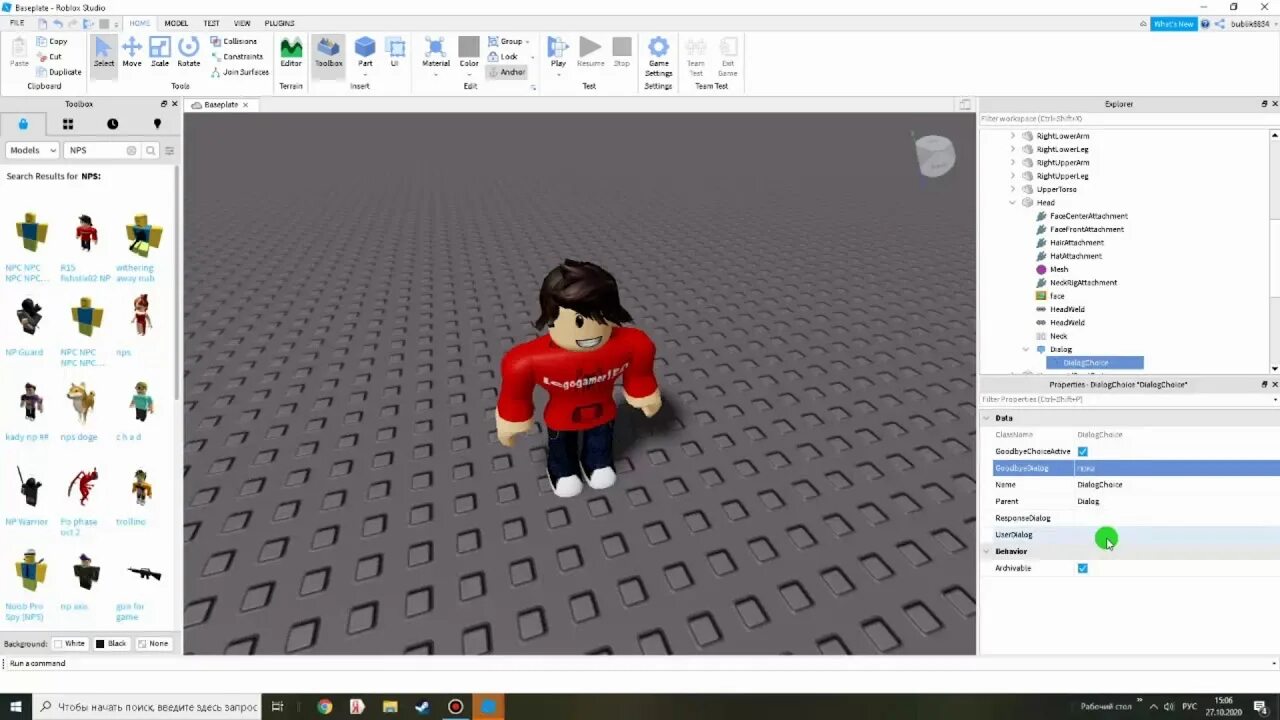Activate the Scale tool
1280x720 pixels.
pyautogui.click(x=160, y=52)
